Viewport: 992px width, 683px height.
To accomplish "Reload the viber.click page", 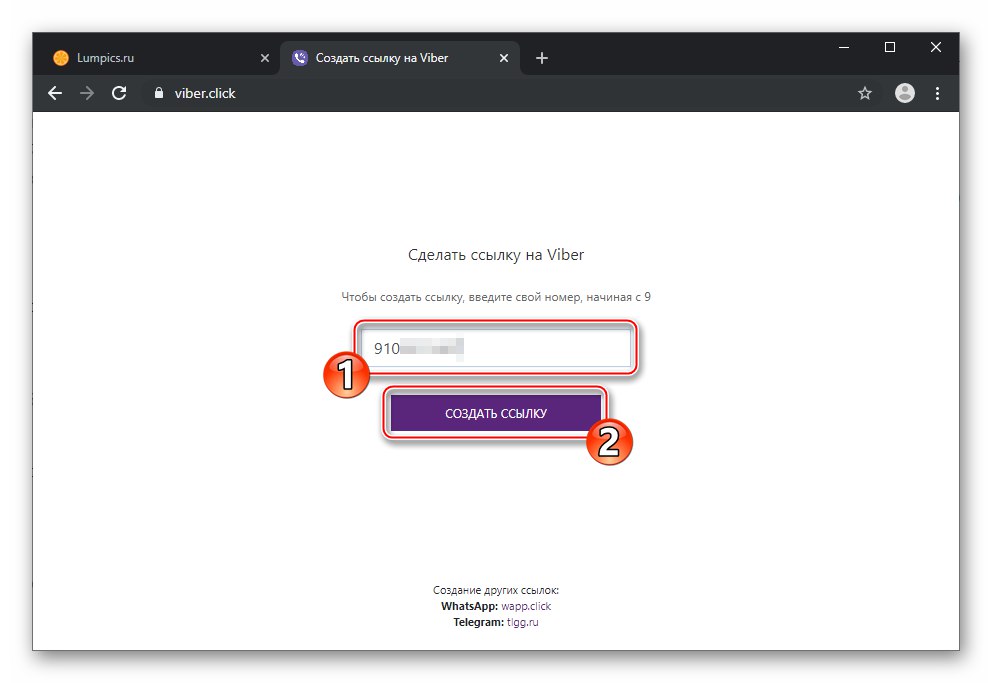I will [x=119, y=94].
